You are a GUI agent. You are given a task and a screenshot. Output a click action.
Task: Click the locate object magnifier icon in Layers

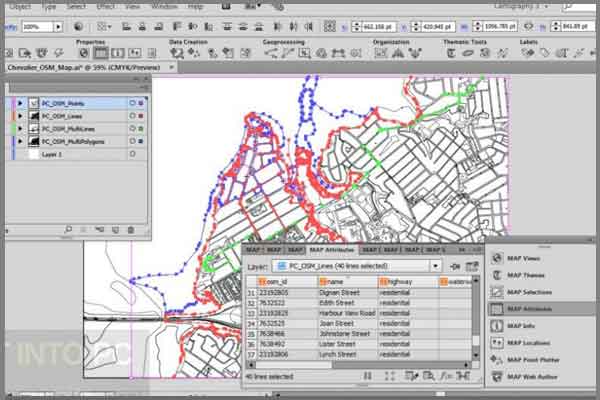[x=70, y=230]
